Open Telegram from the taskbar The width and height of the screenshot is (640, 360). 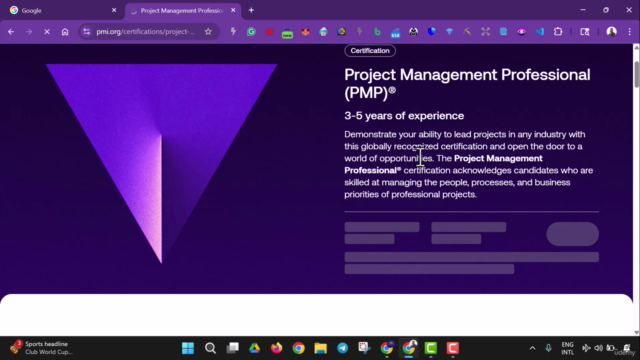point(342,348)
